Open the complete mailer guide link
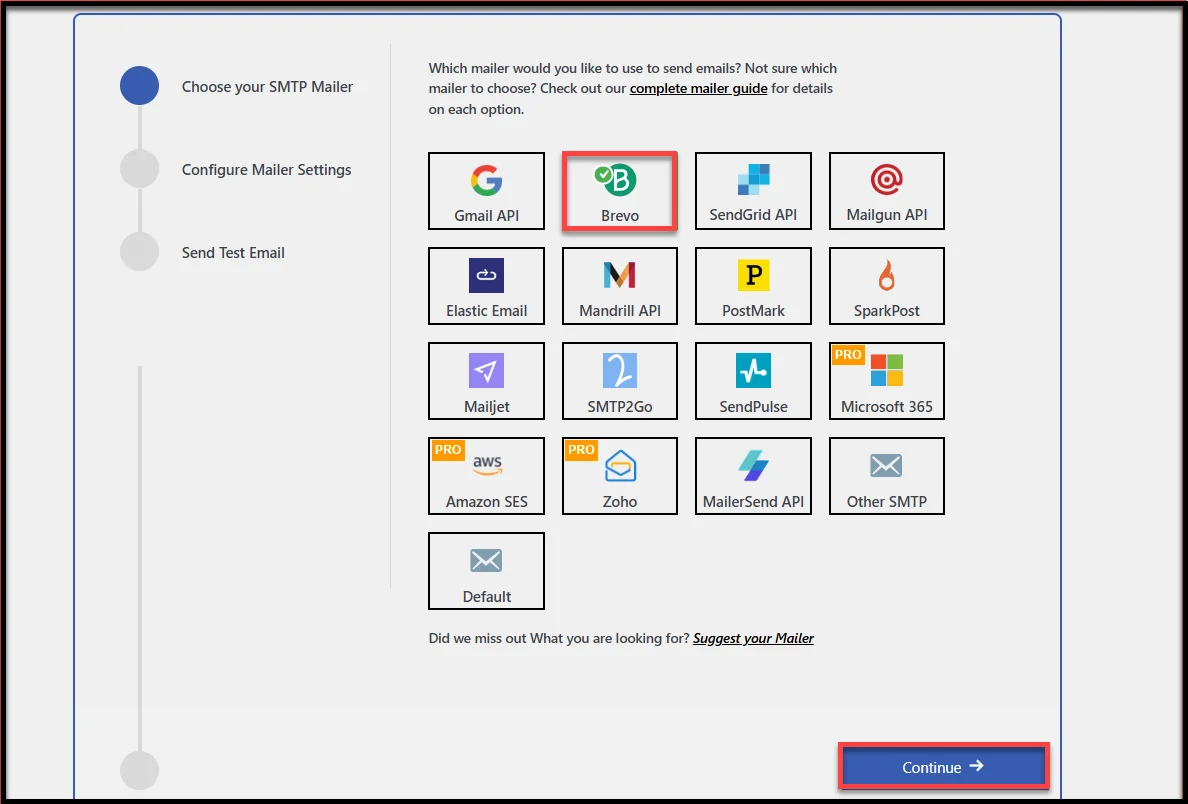The image size is (1188, 804). (x=698, y=89)
